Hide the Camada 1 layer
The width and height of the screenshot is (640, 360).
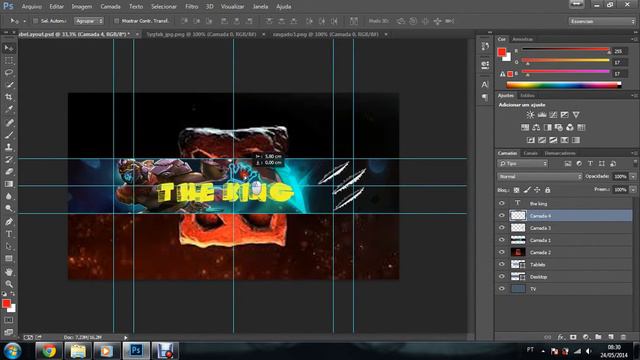tap(502, 240)
